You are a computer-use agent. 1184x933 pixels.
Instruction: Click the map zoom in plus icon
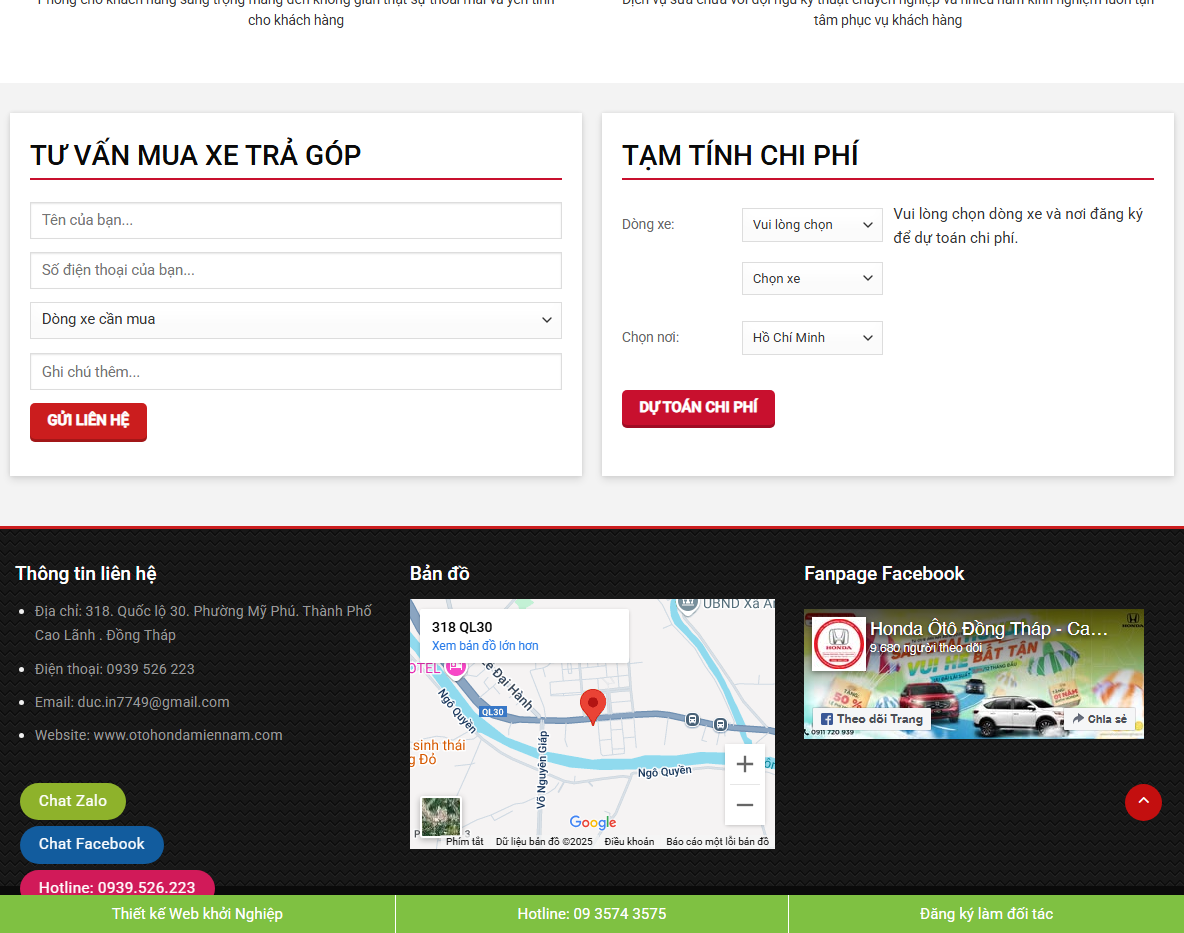pos(744,764)
